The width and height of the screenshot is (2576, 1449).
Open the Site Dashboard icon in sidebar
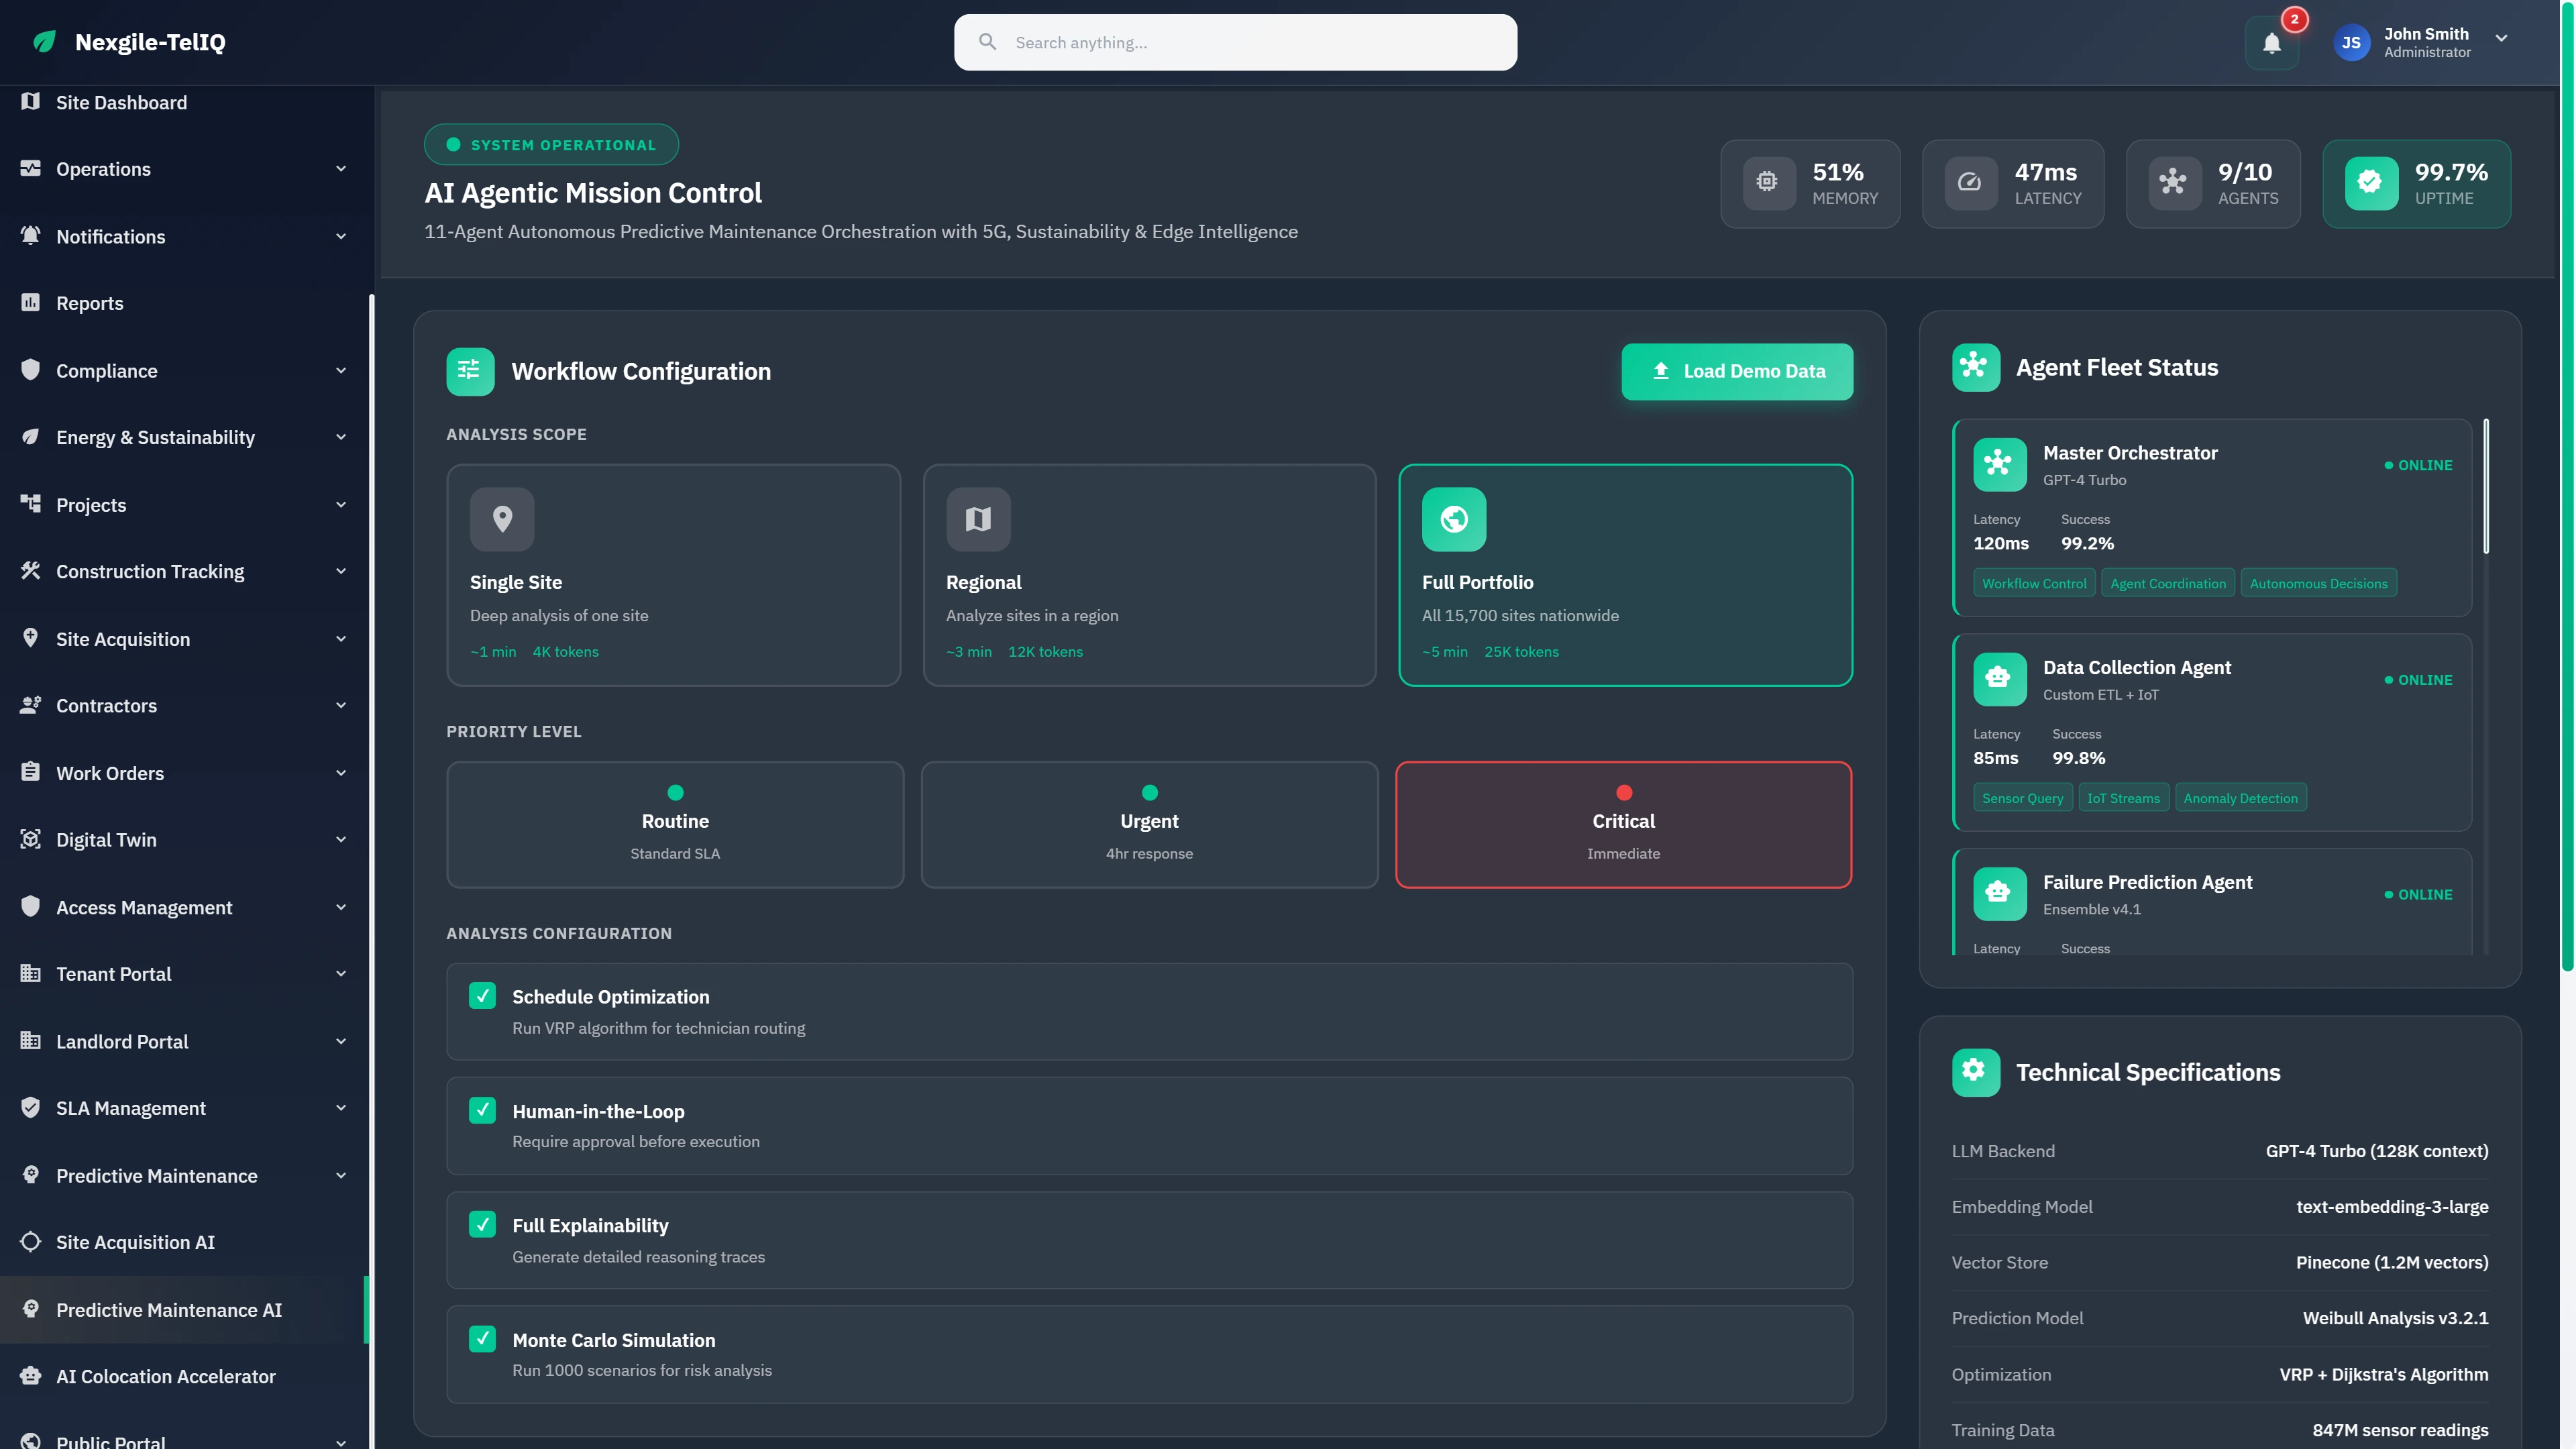(30, 102)
